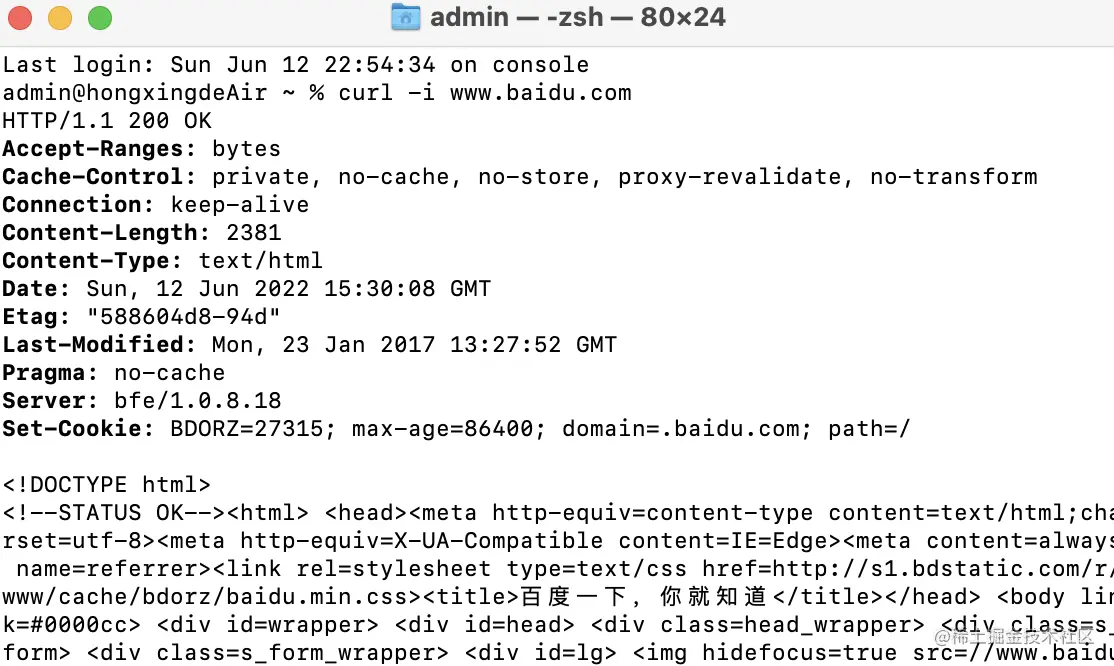Click 'text/html' Content-Type value

point(261,261)
